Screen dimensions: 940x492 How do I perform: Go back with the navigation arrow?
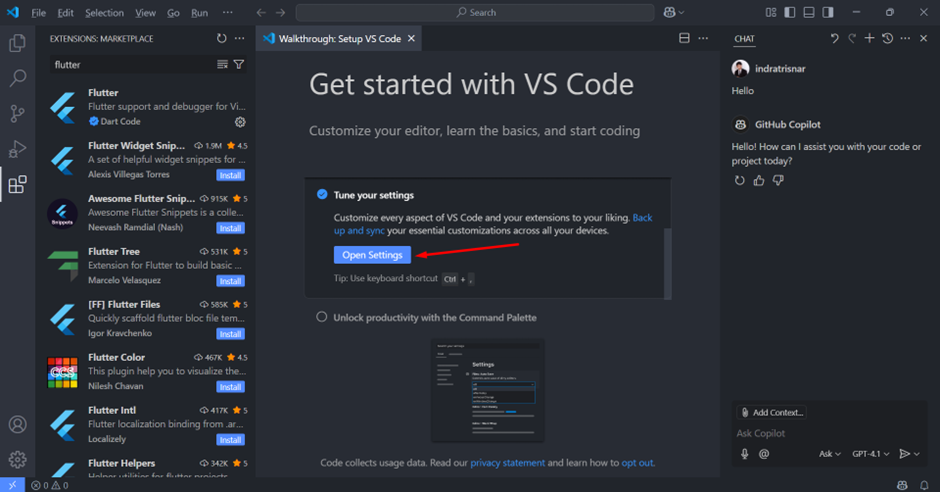click(x=261, y=13)
